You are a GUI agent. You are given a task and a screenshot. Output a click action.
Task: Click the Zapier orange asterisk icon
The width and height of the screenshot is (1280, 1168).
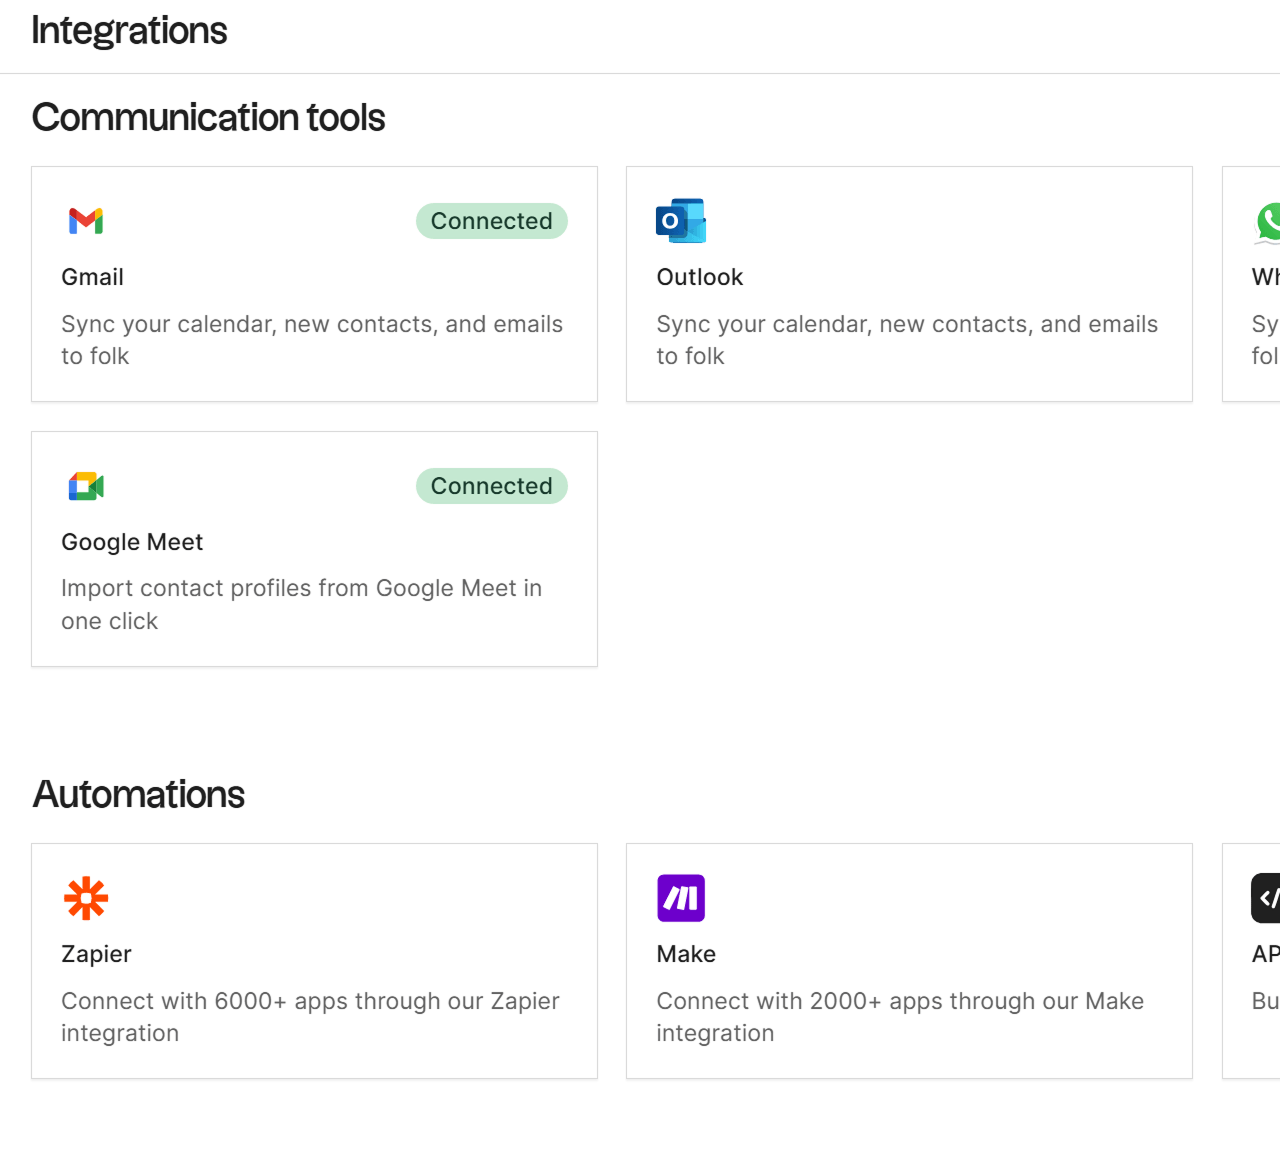(x=86, y=898)
